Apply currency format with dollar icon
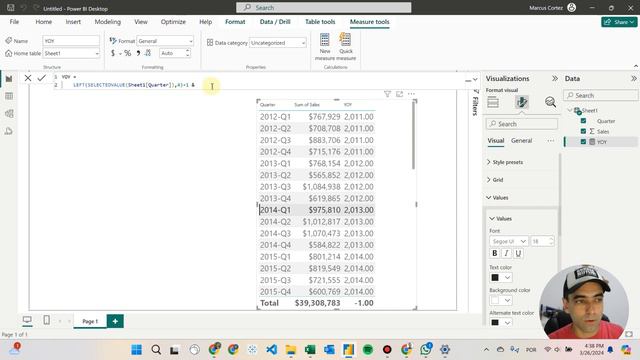This screenshot has height=360, width=640. pos(113,53)
